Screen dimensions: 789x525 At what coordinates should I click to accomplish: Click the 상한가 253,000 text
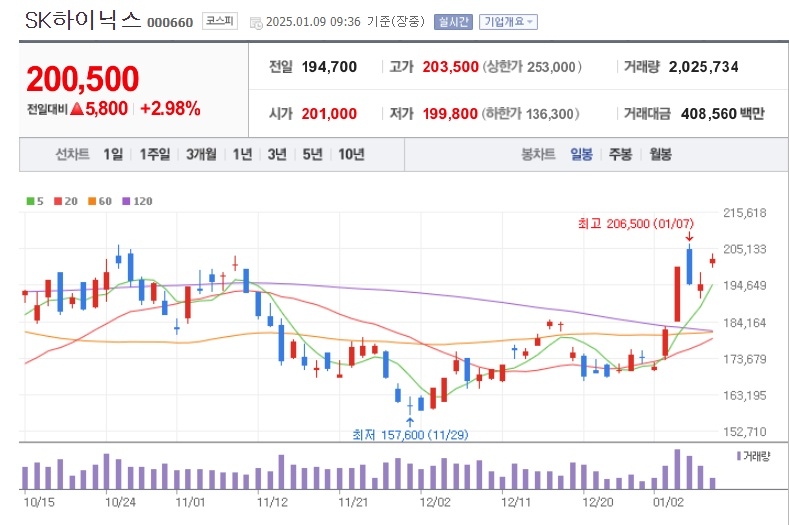click(532, 66)
